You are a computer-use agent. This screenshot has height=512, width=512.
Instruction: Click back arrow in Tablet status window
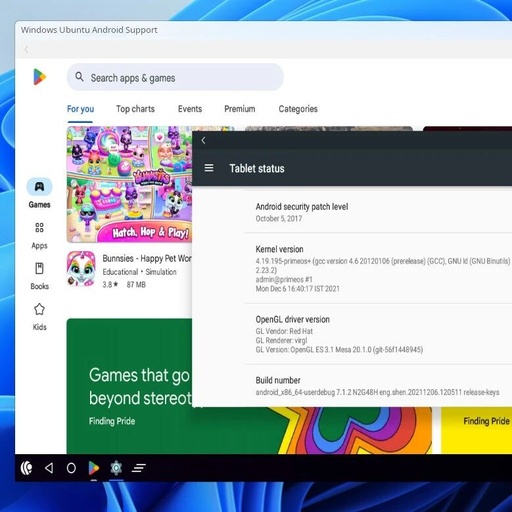coord(203,141)
